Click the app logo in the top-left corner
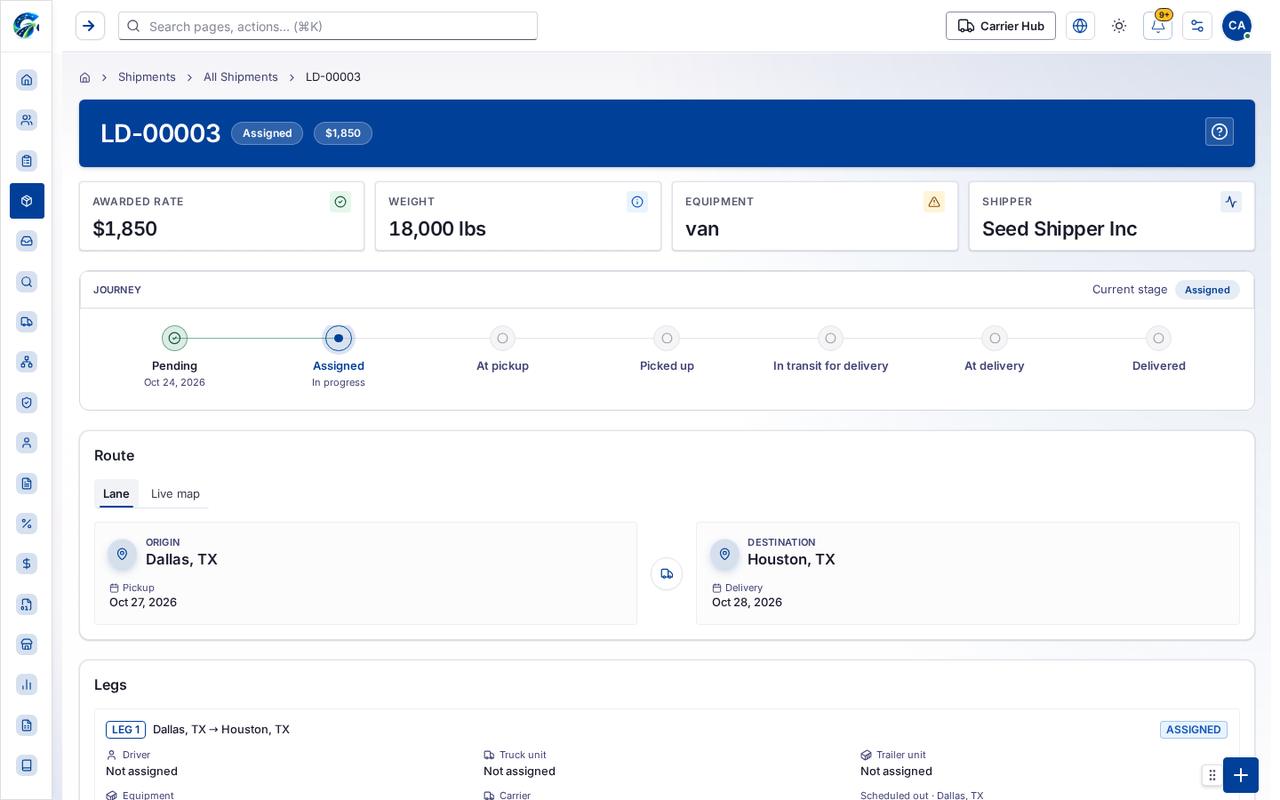 [x=26, y=25]
